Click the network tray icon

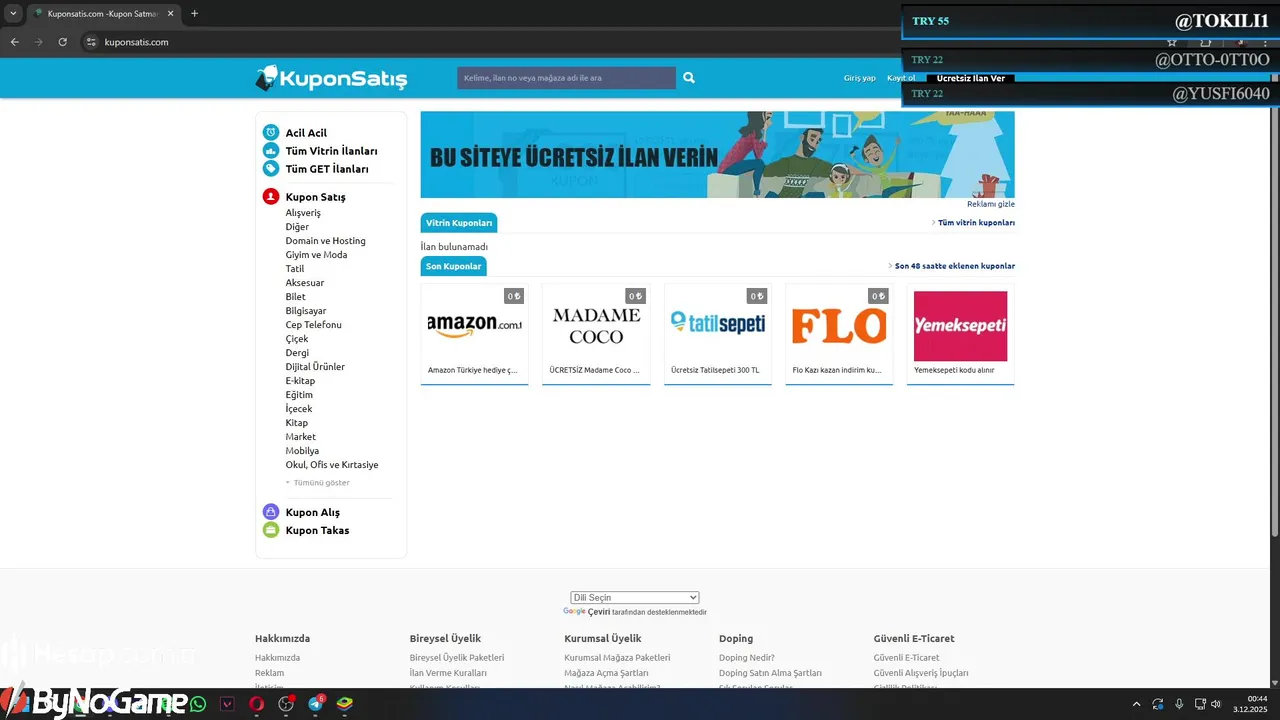point(1201,704)
